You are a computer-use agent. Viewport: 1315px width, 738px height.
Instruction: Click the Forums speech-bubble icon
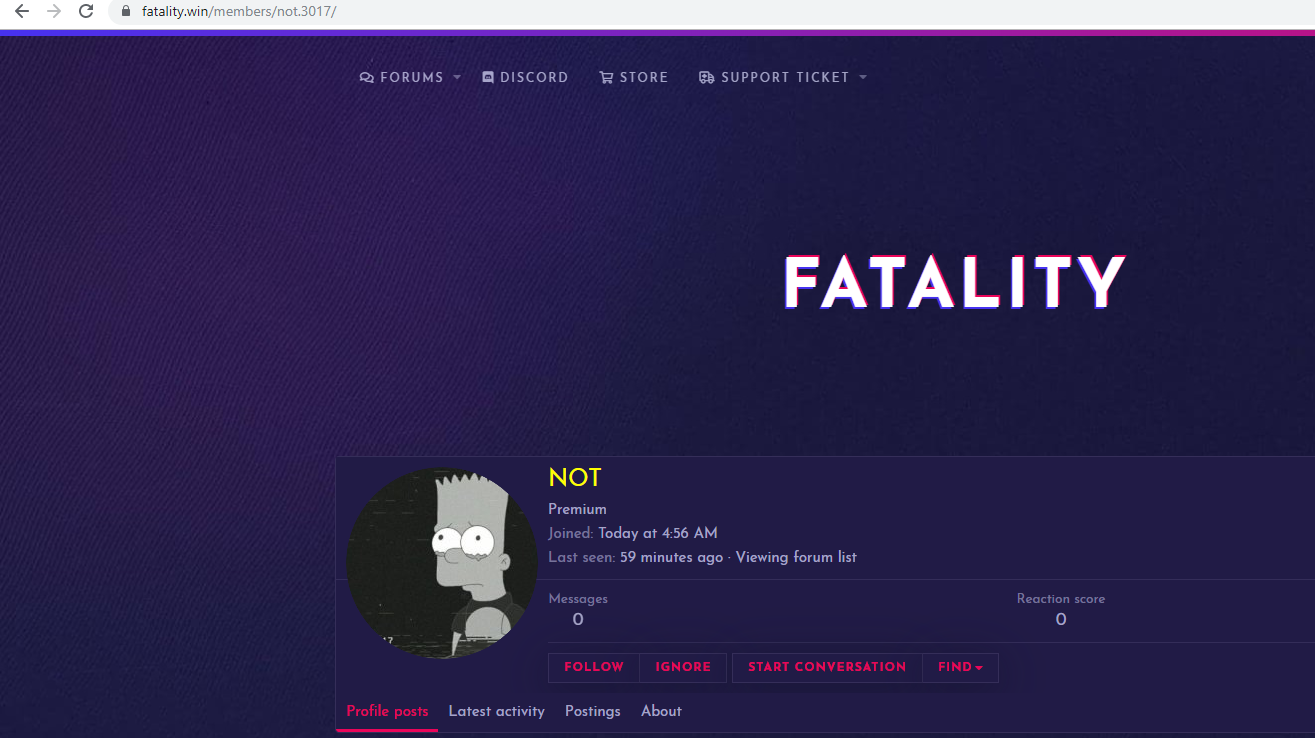coord(365,77)
